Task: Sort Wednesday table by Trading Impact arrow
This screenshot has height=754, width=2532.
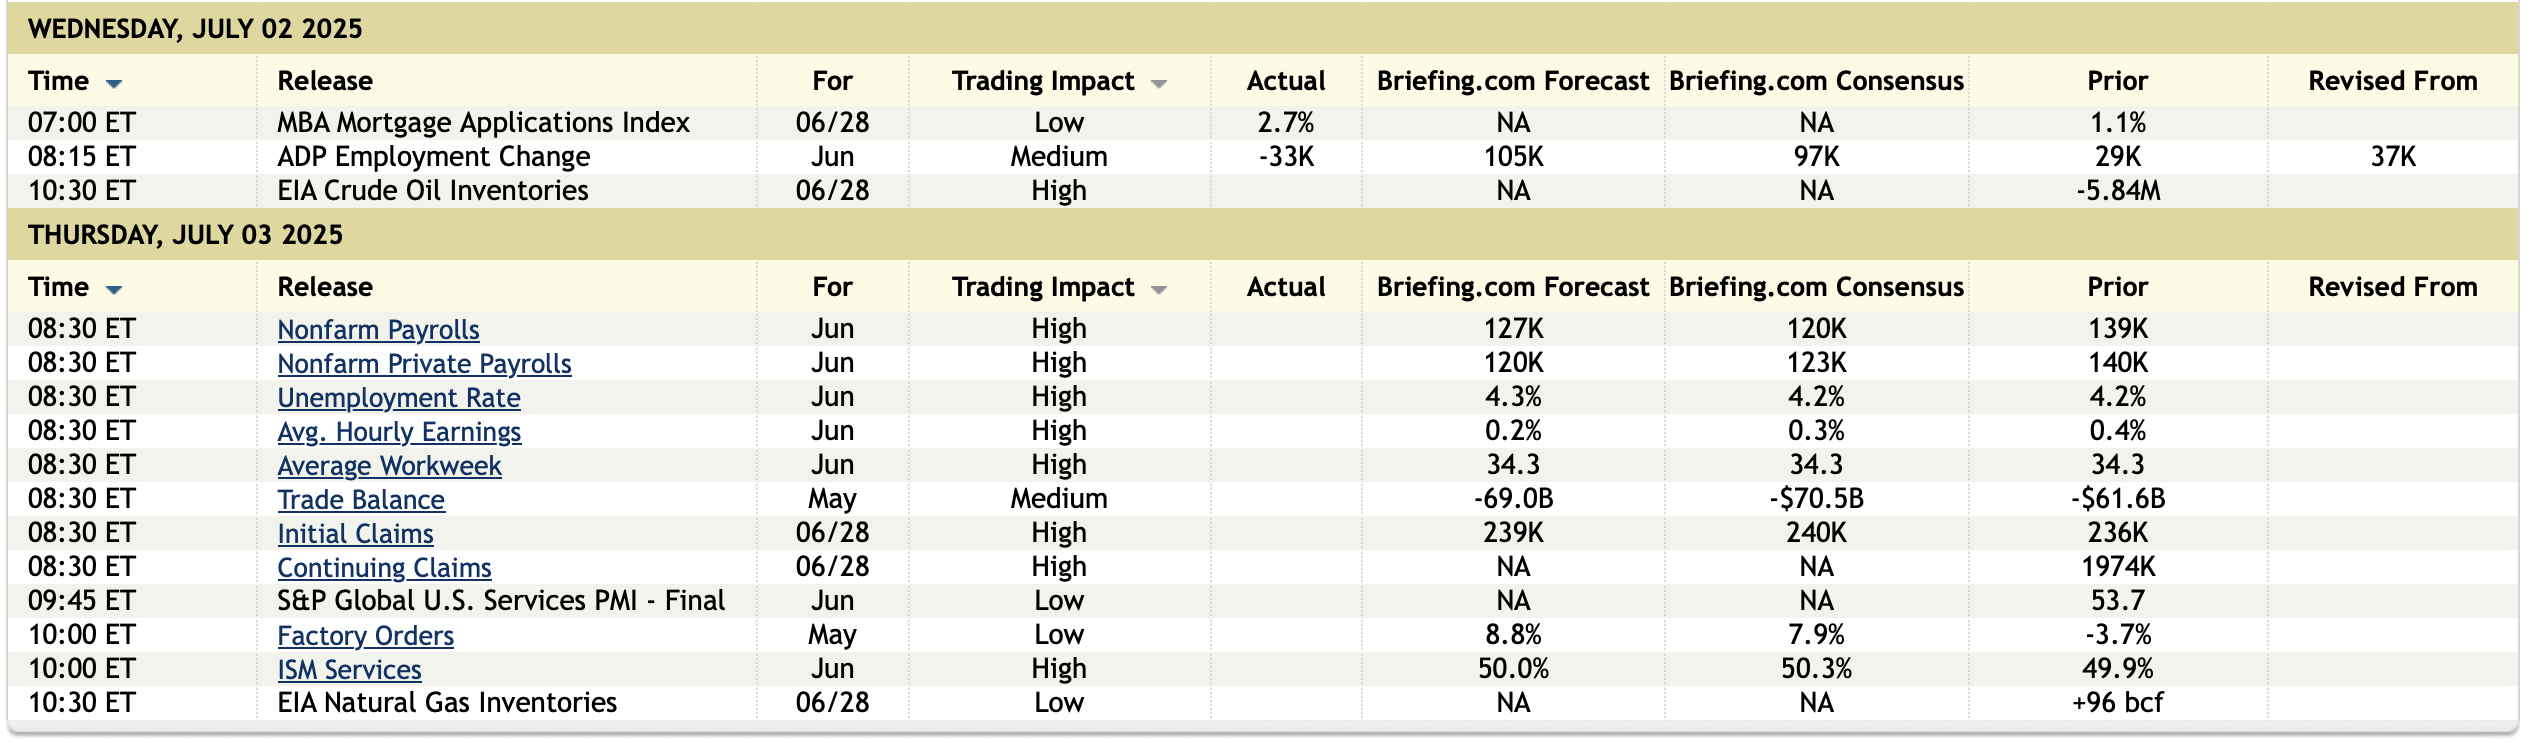Action: (1159, 84)
